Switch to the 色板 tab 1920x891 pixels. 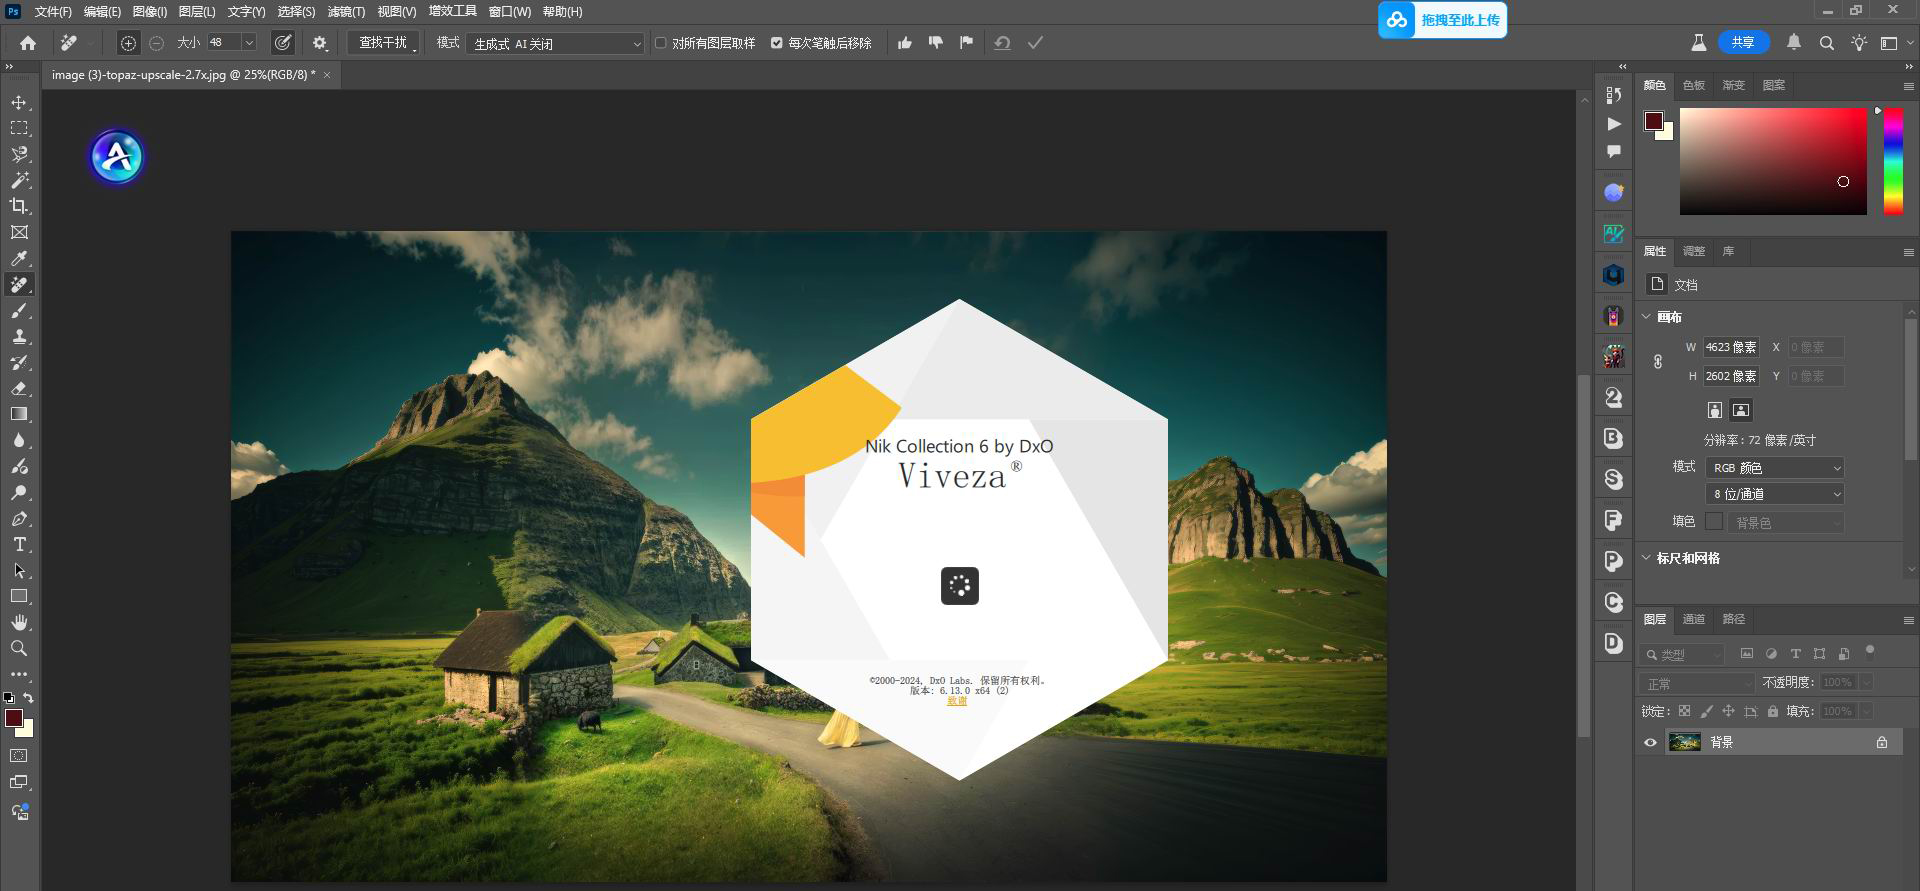[1694, 86]
